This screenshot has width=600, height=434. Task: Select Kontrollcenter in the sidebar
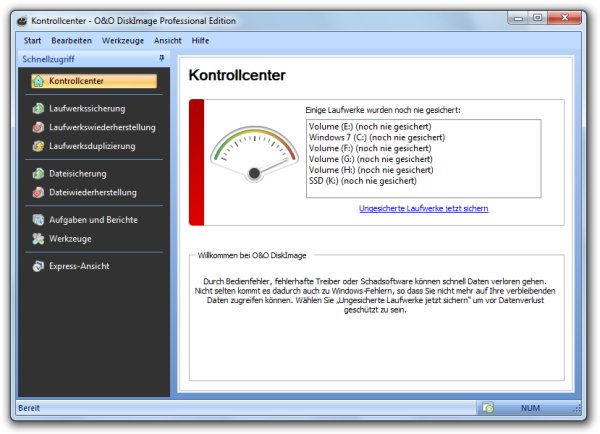(x=94, y=81)
